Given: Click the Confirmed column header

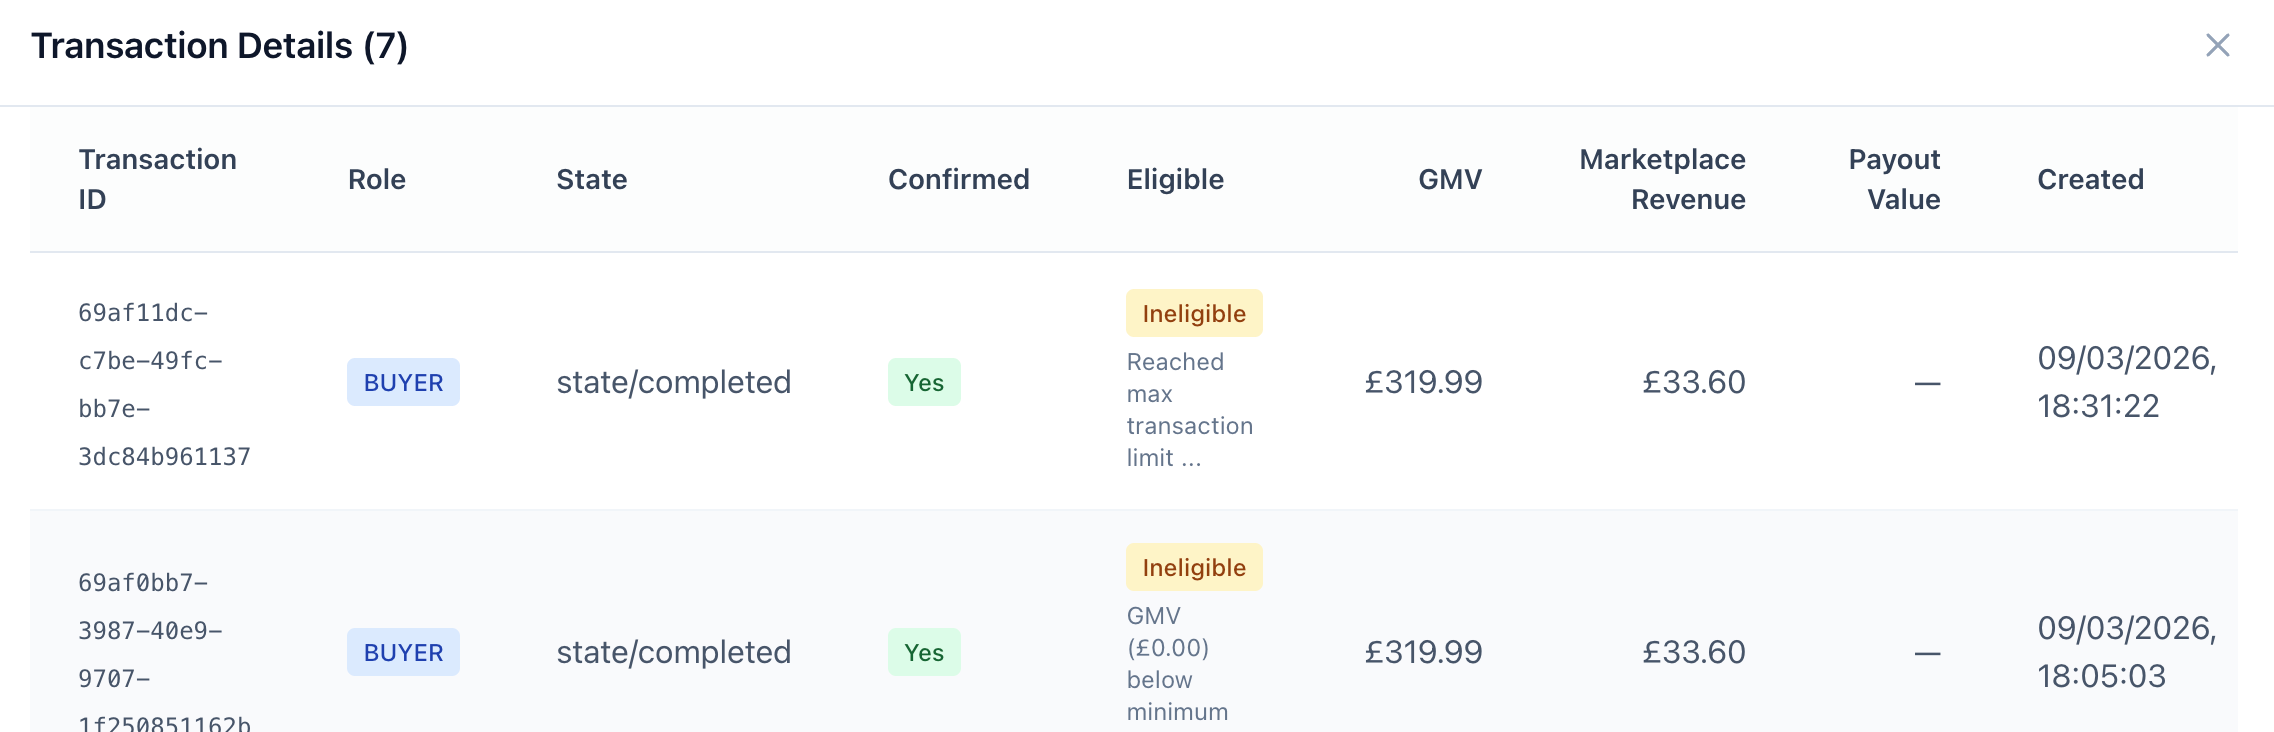Looking at the screenshot, I should coord(959,179).
